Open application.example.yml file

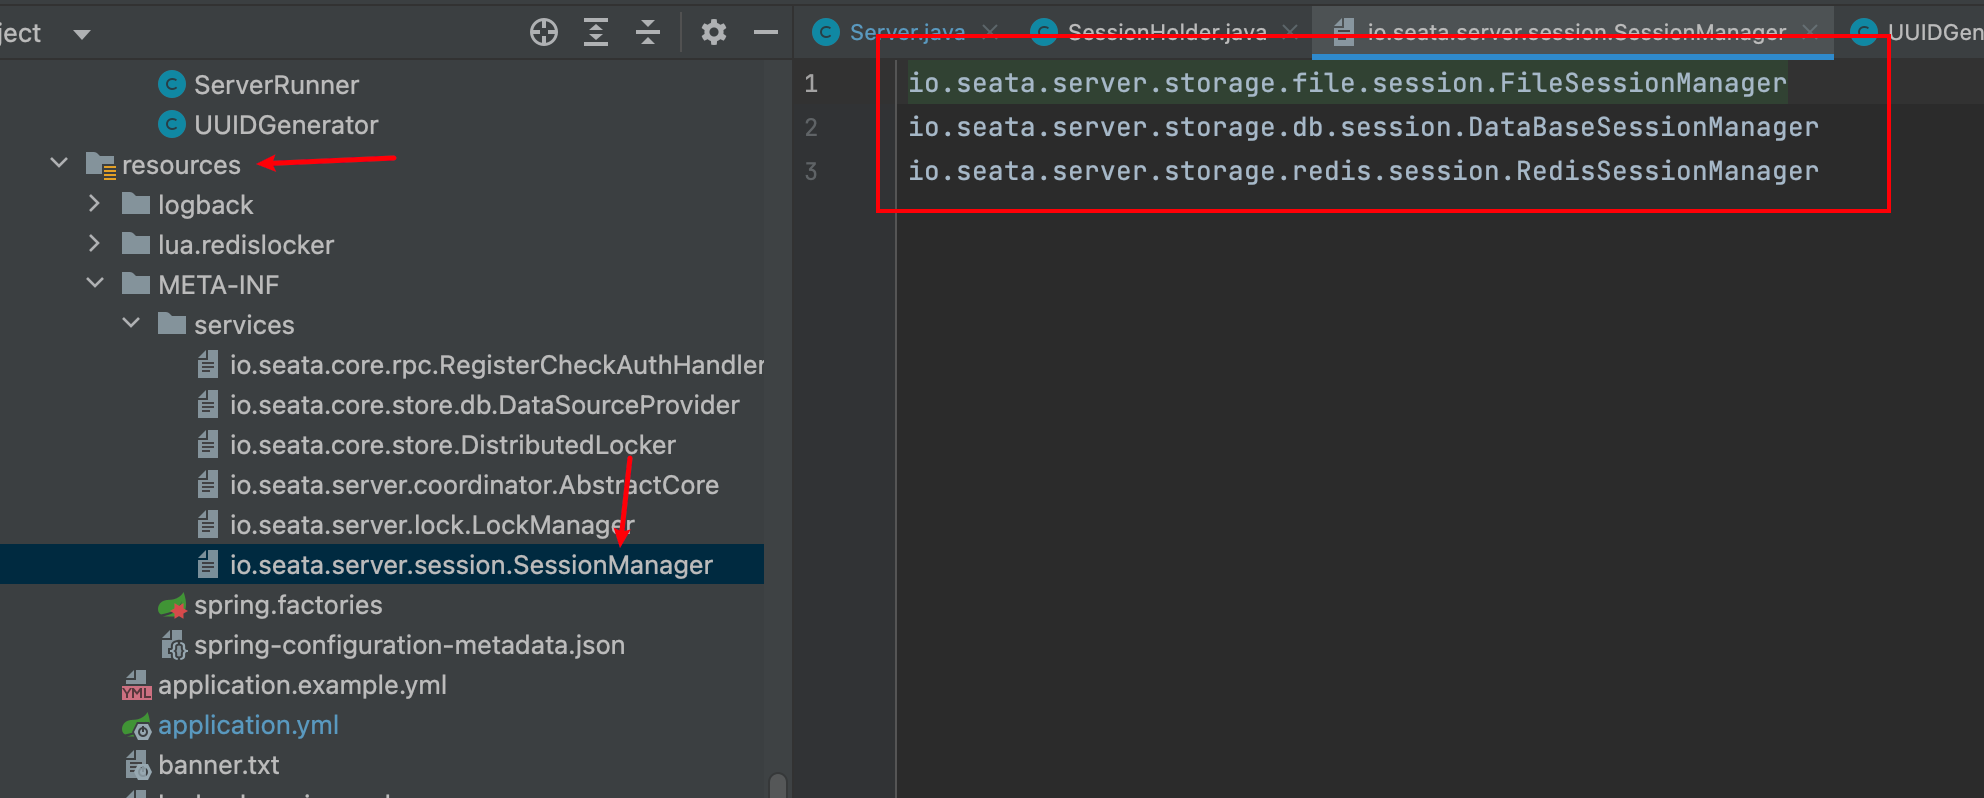click(302, 685)
